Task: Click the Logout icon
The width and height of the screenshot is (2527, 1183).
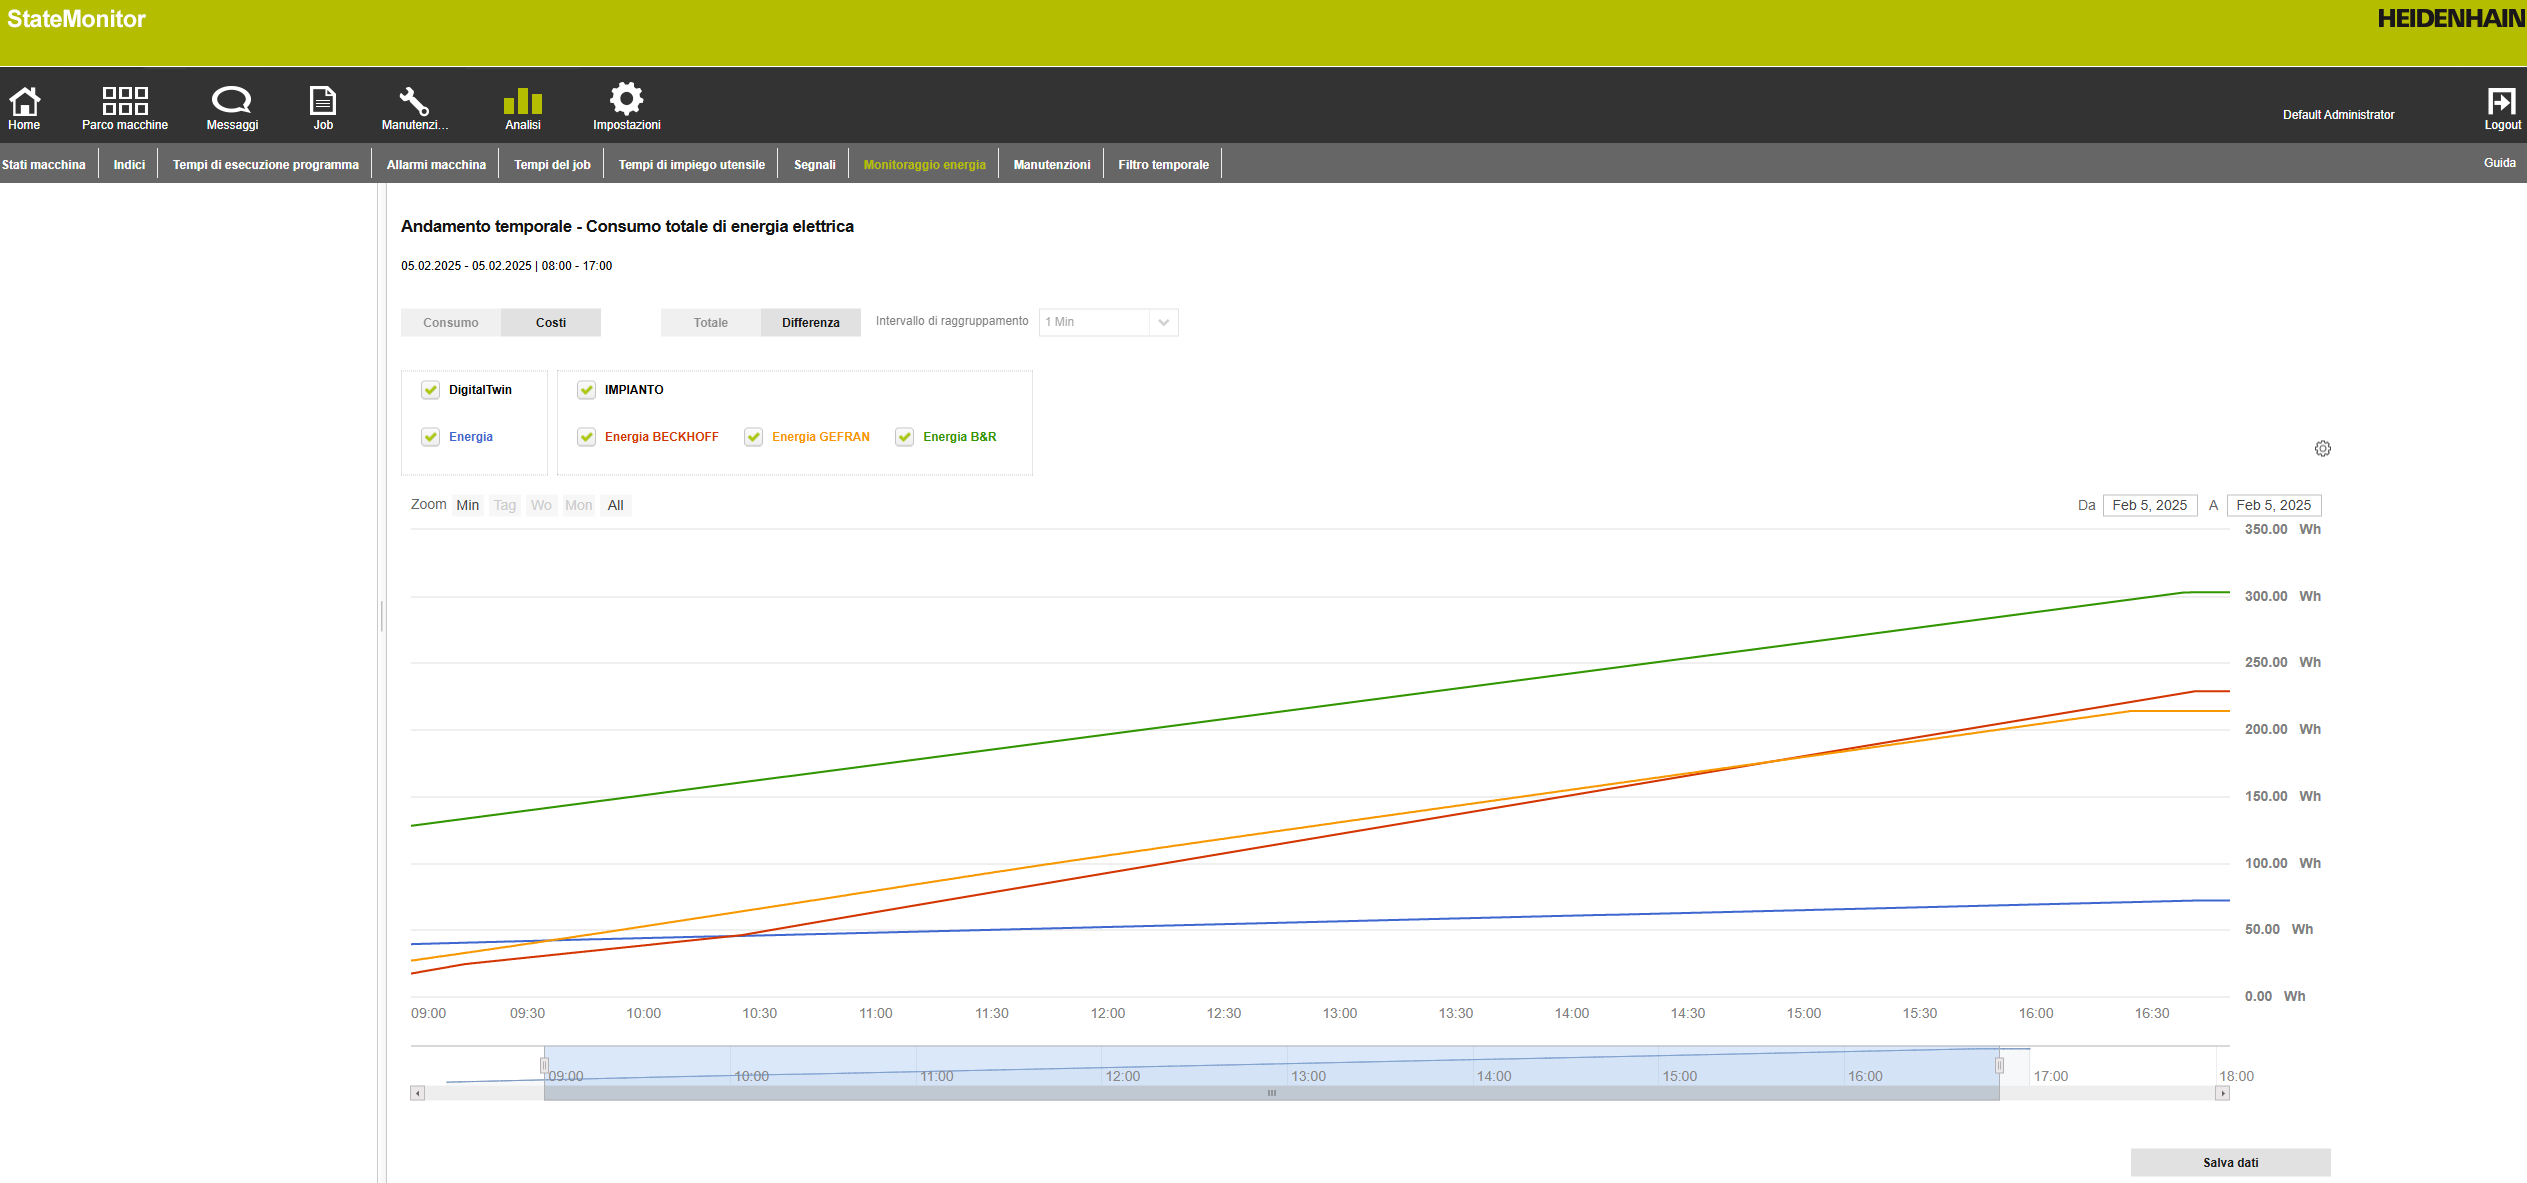Action: (x=2501, y=101)
